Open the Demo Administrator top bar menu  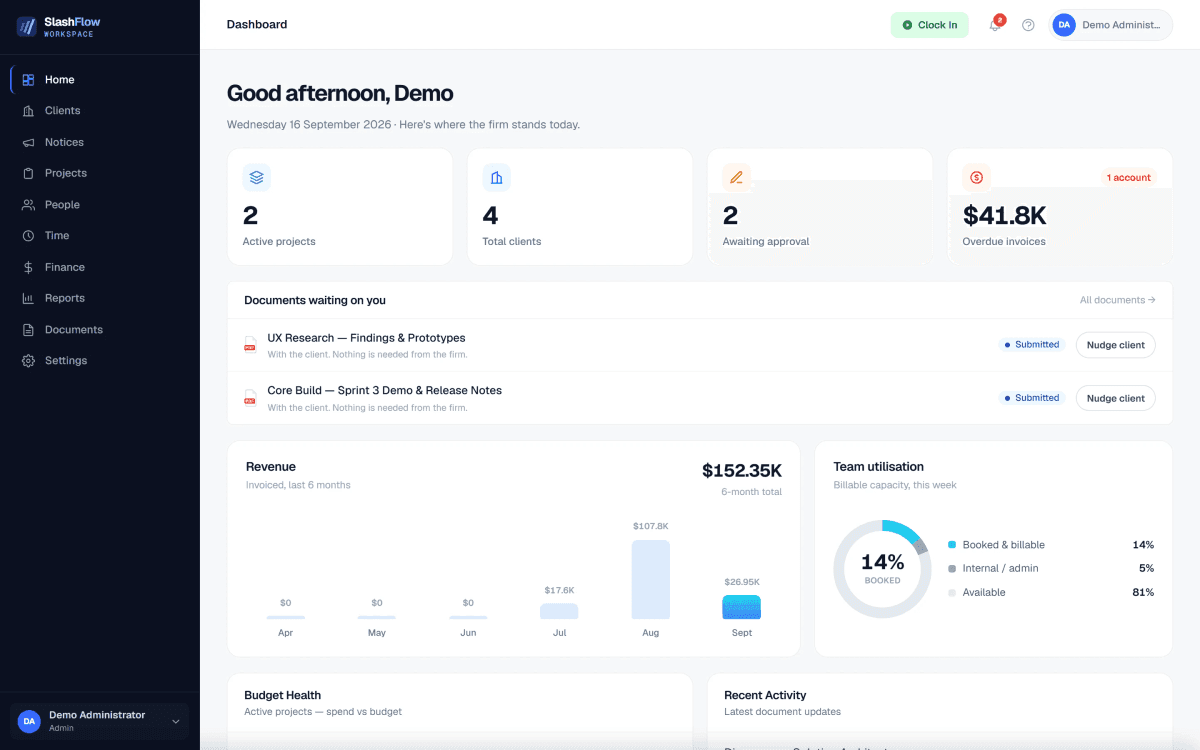(1110, 25)
